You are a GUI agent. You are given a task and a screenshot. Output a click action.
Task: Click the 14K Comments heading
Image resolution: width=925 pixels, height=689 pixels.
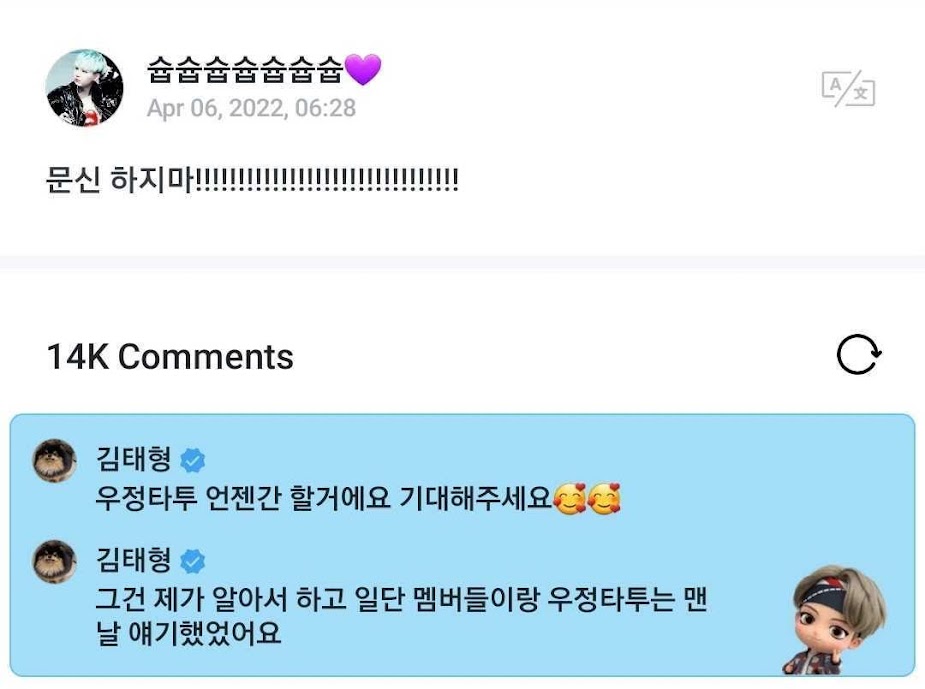coord(170,357)
